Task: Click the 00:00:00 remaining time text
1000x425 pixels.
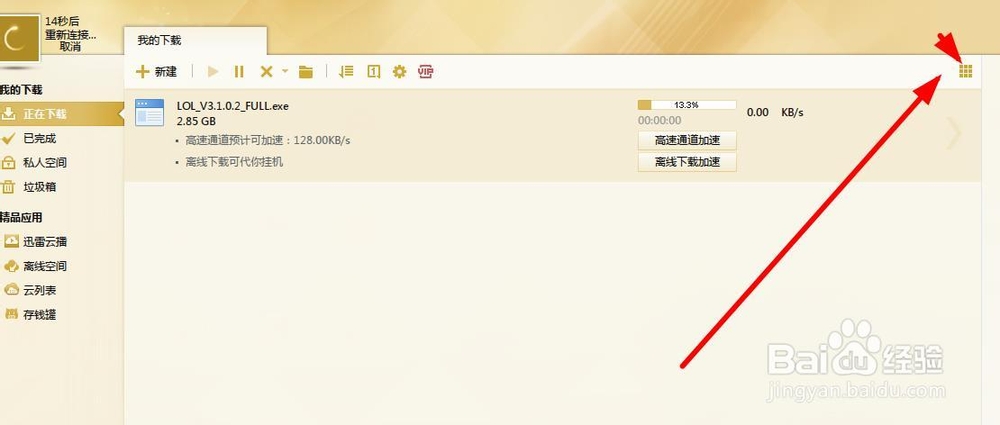Action: pos(659,121)
